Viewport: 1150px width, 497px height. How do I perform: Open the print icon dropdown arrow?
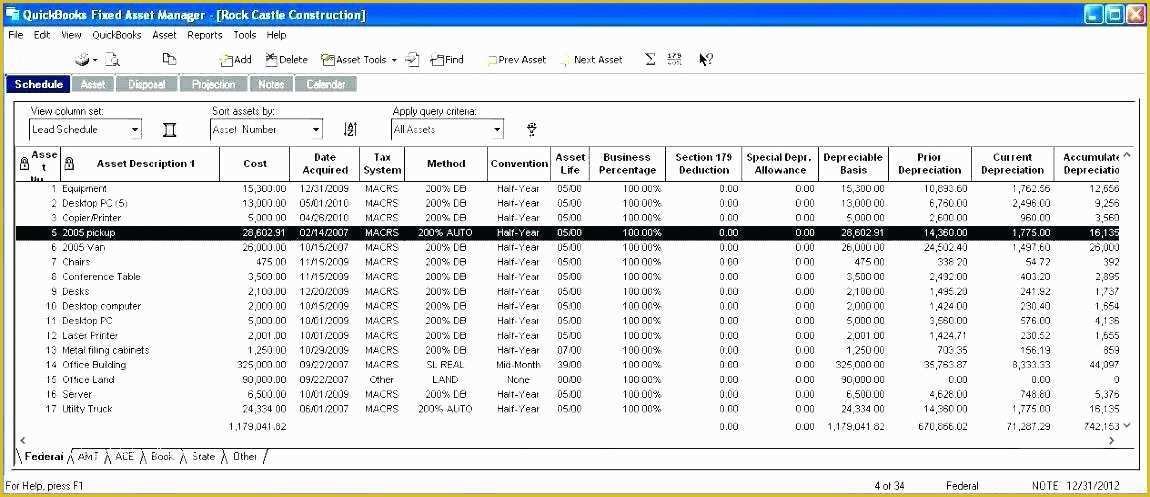(95, 60)
